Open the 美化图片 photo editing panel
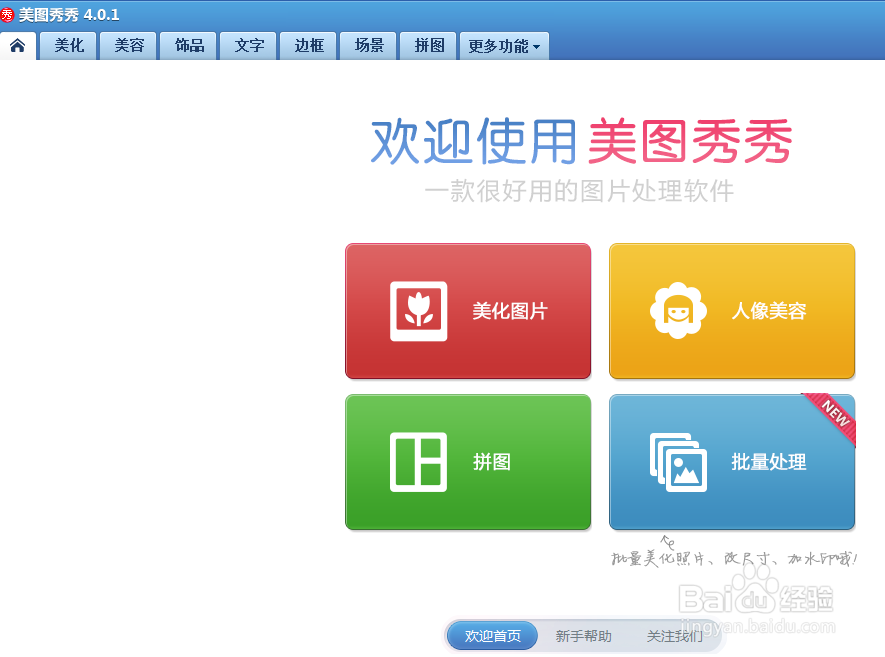885x657 pixels. coord(467,311)
